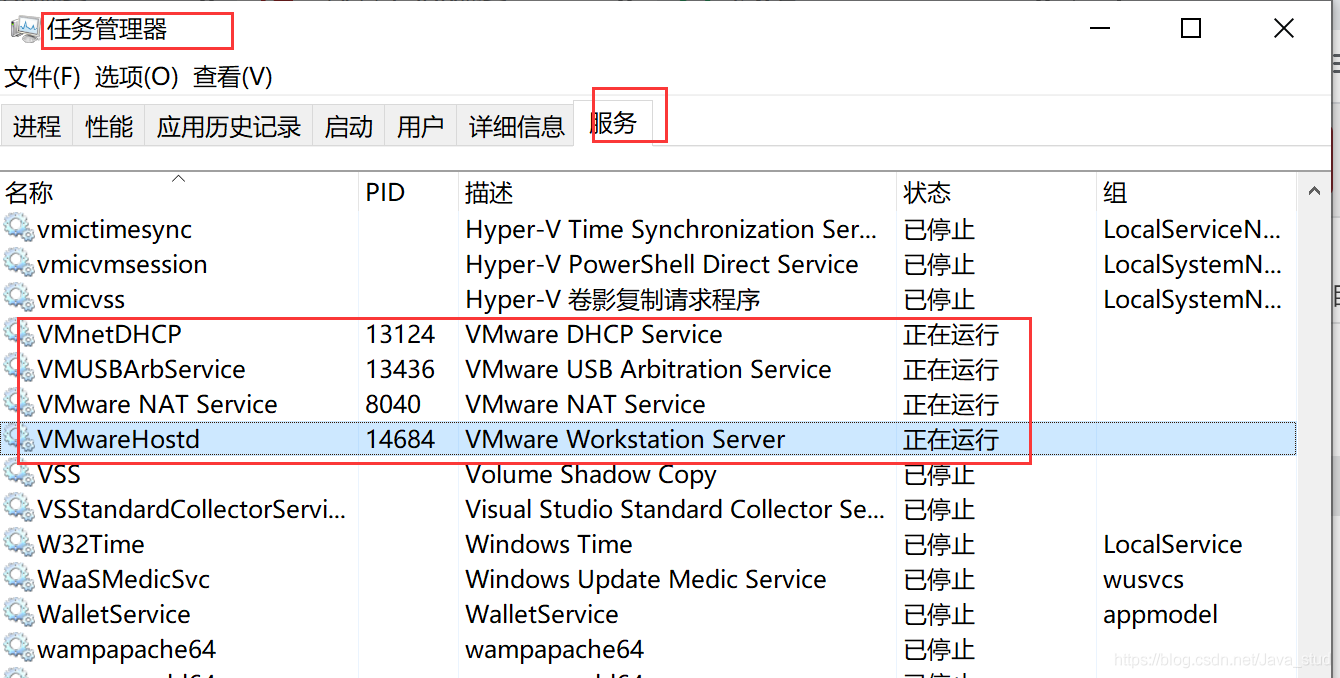Click the WalletService row icon
1340x678 pixels.
point(19,614)
